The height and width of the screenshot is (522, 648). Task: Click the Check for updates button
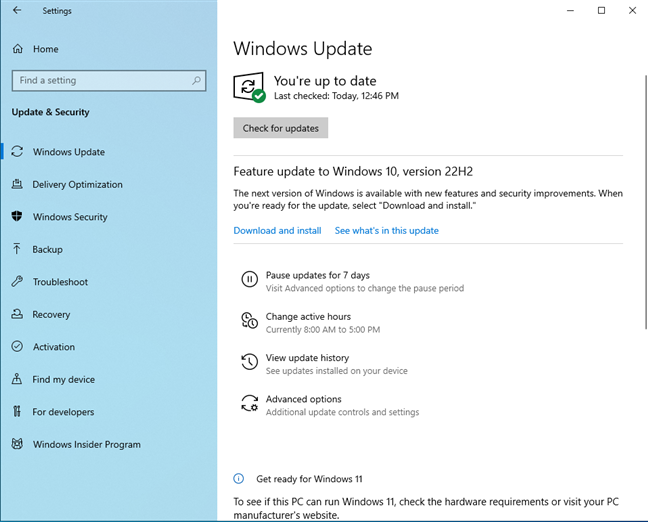281,128
